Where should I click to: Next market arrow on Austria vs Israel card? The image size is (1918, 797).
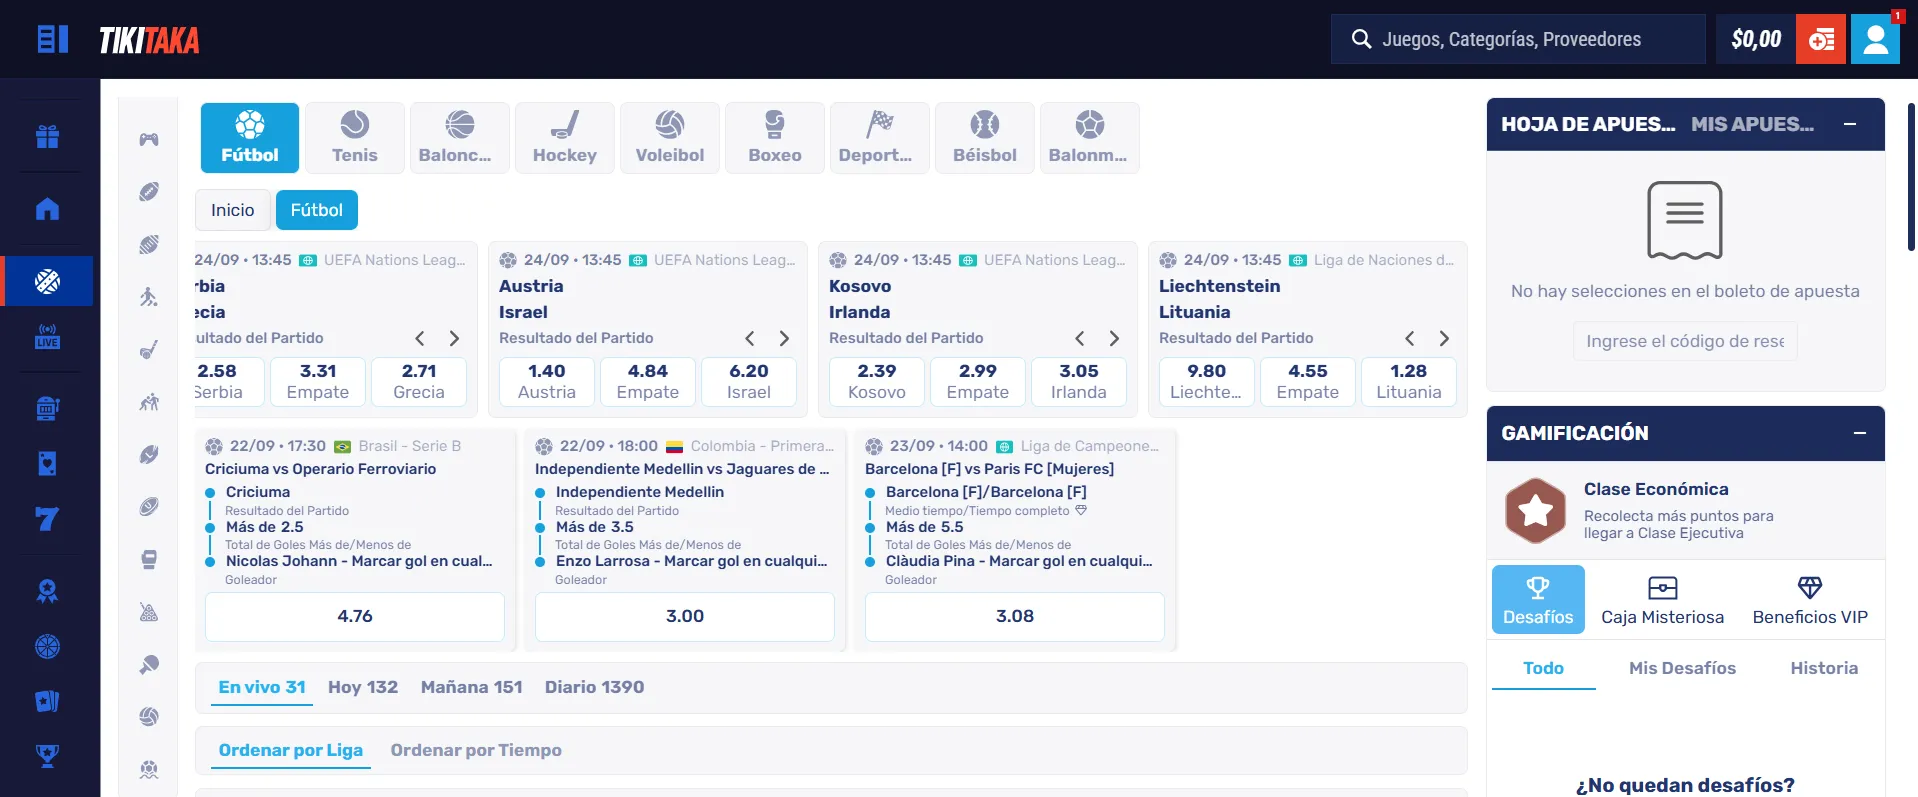click(x=784, y=338)
